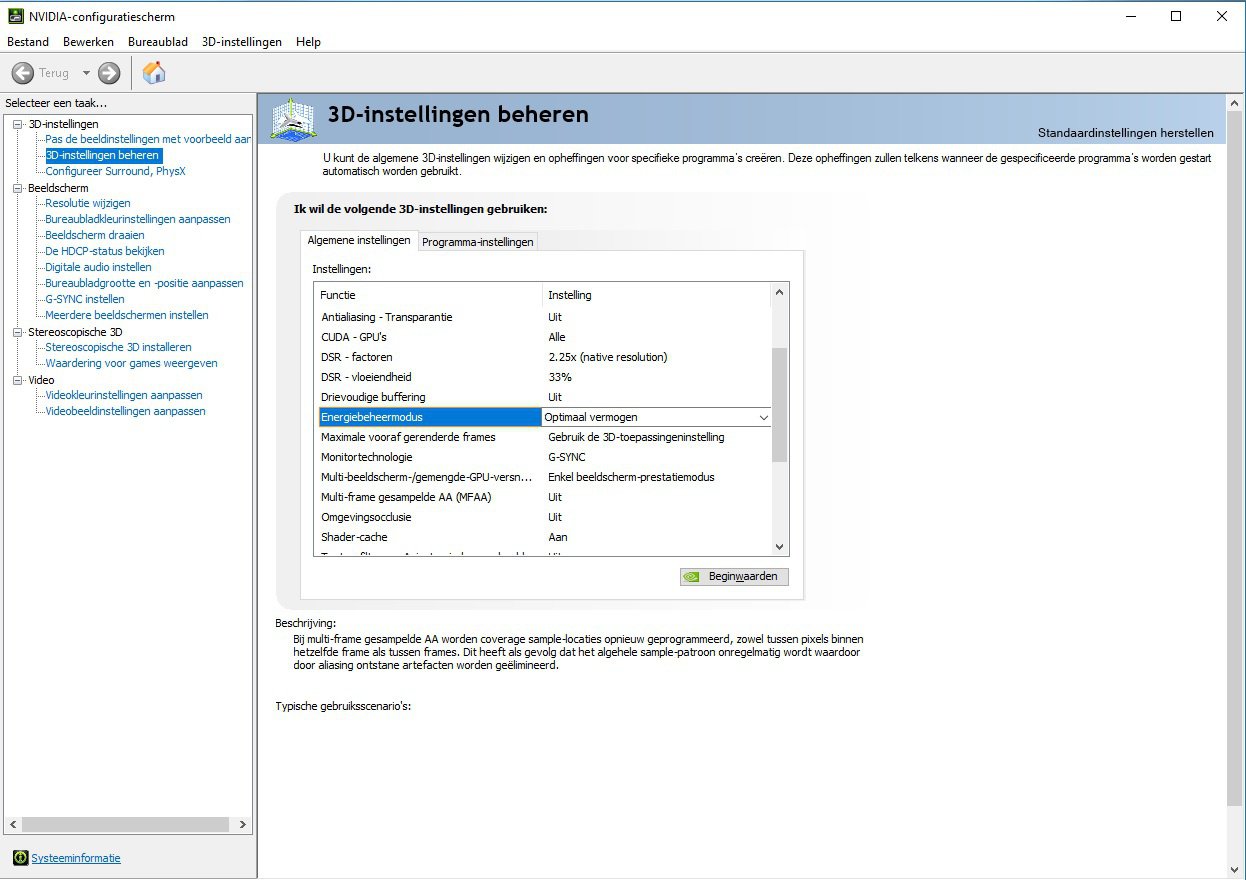Select the Antialiasing - Transparantie row
Image resolution: width=1246 pixels, height=880 pixels.
544,317
